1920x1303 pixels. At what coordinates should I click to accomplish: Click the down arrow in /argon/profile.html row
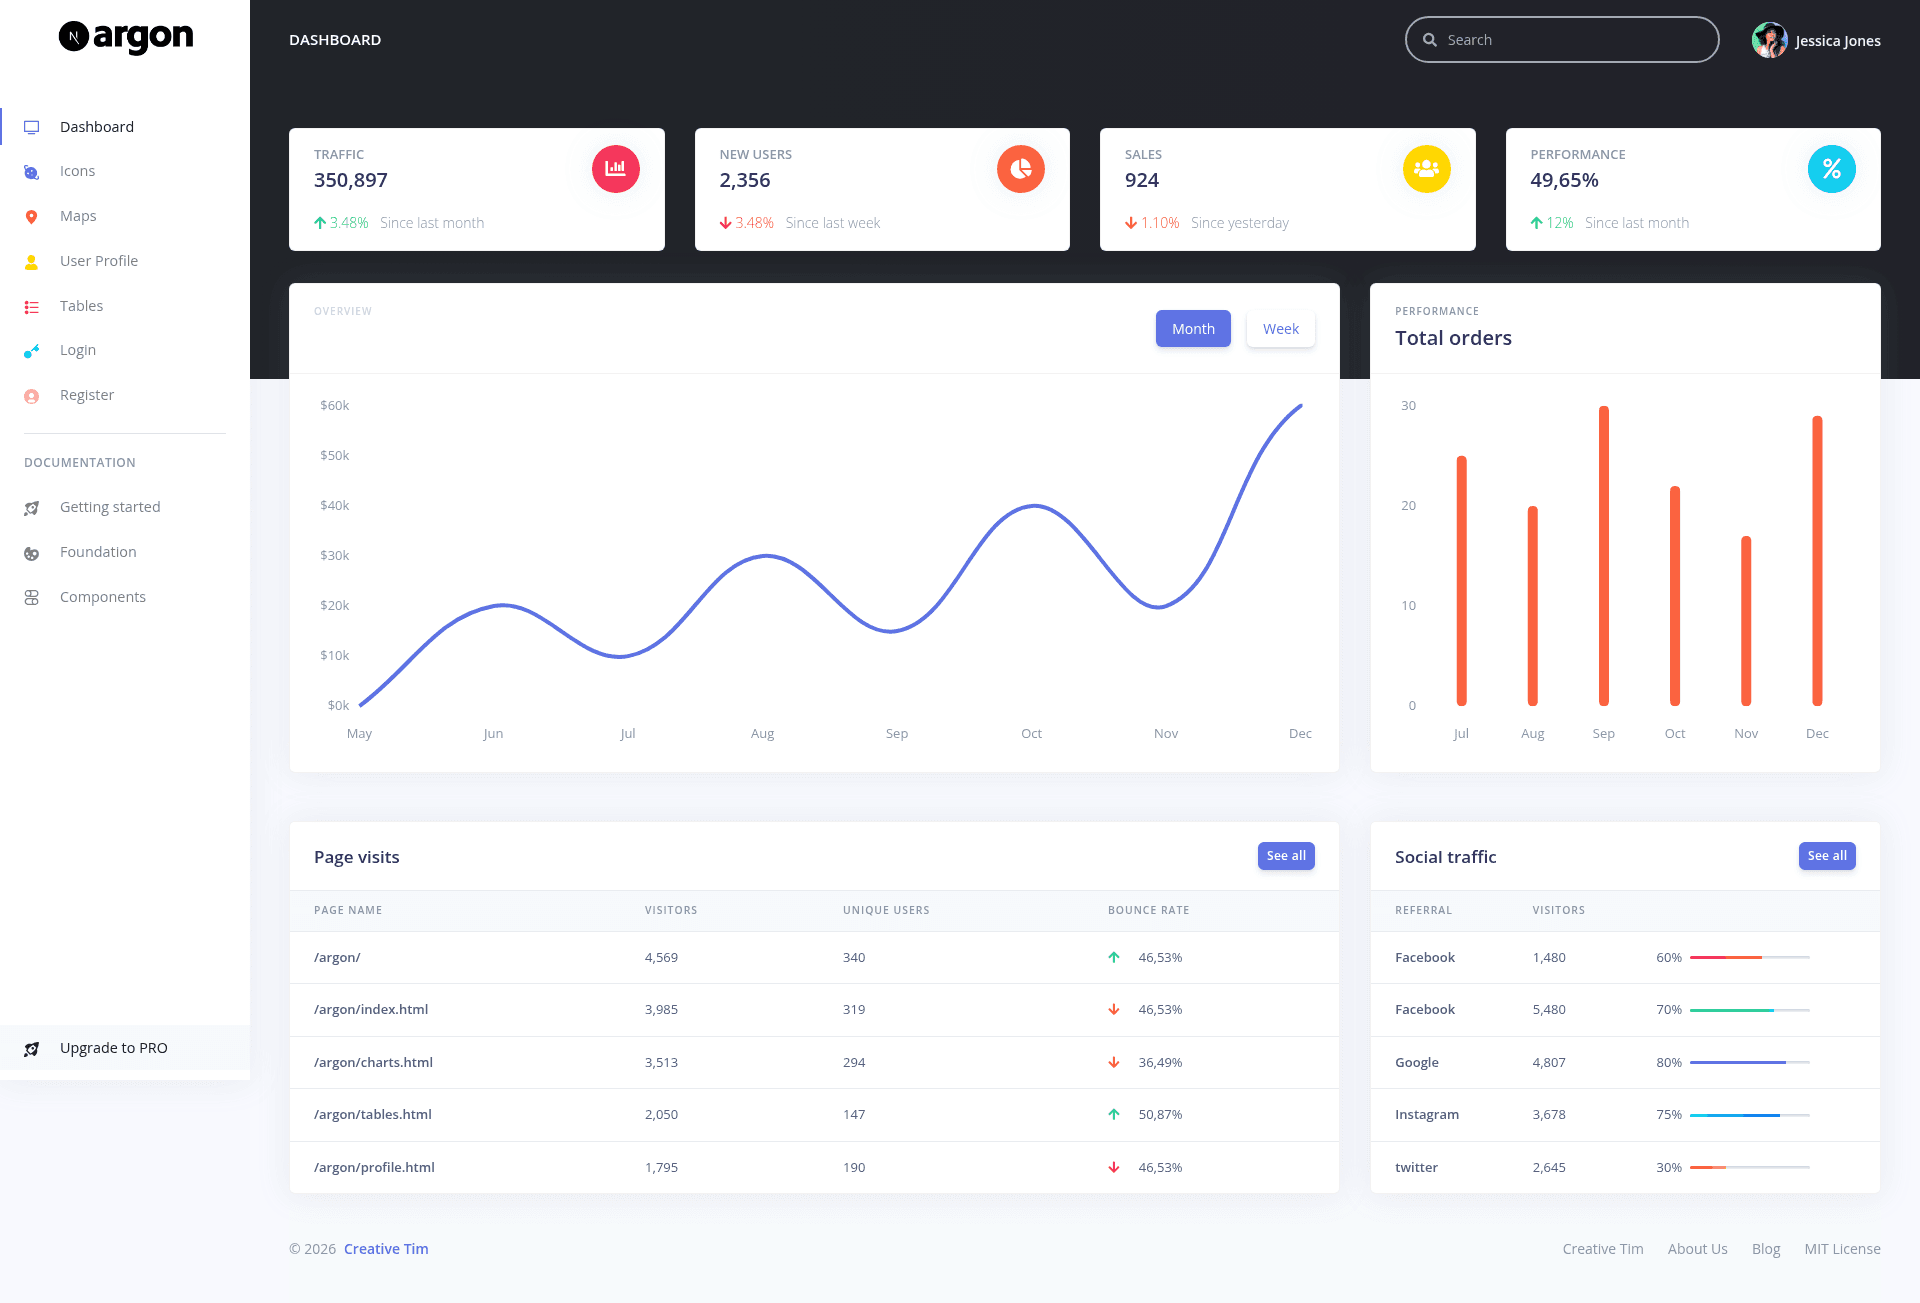pos(1114,1167)
